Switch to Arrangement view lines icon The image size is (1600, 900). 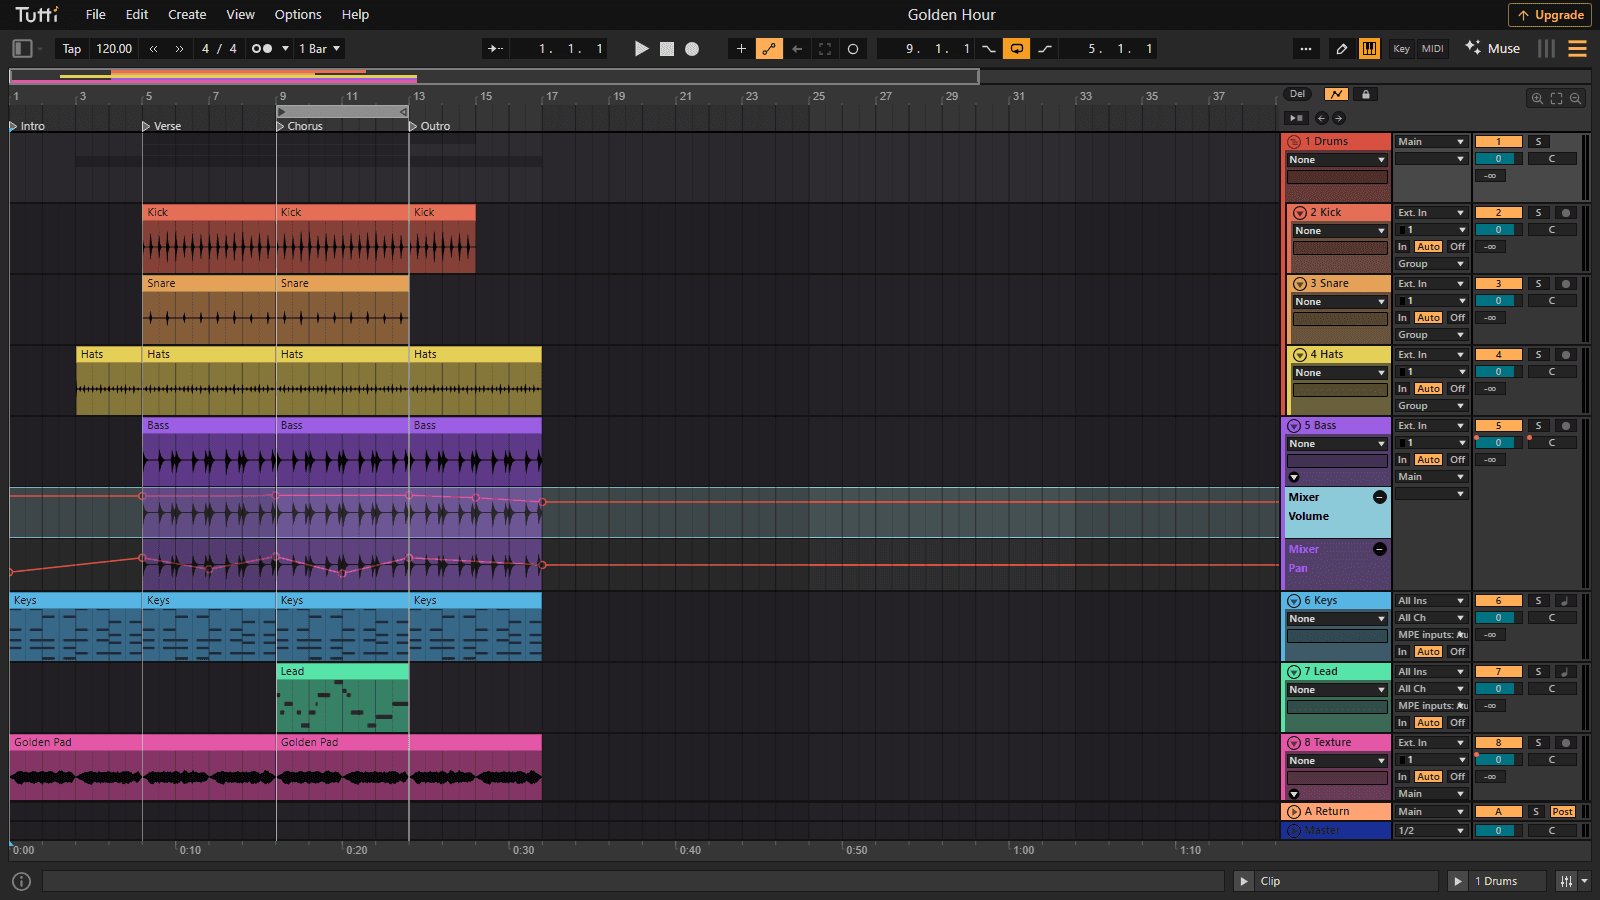(1577, 48)
